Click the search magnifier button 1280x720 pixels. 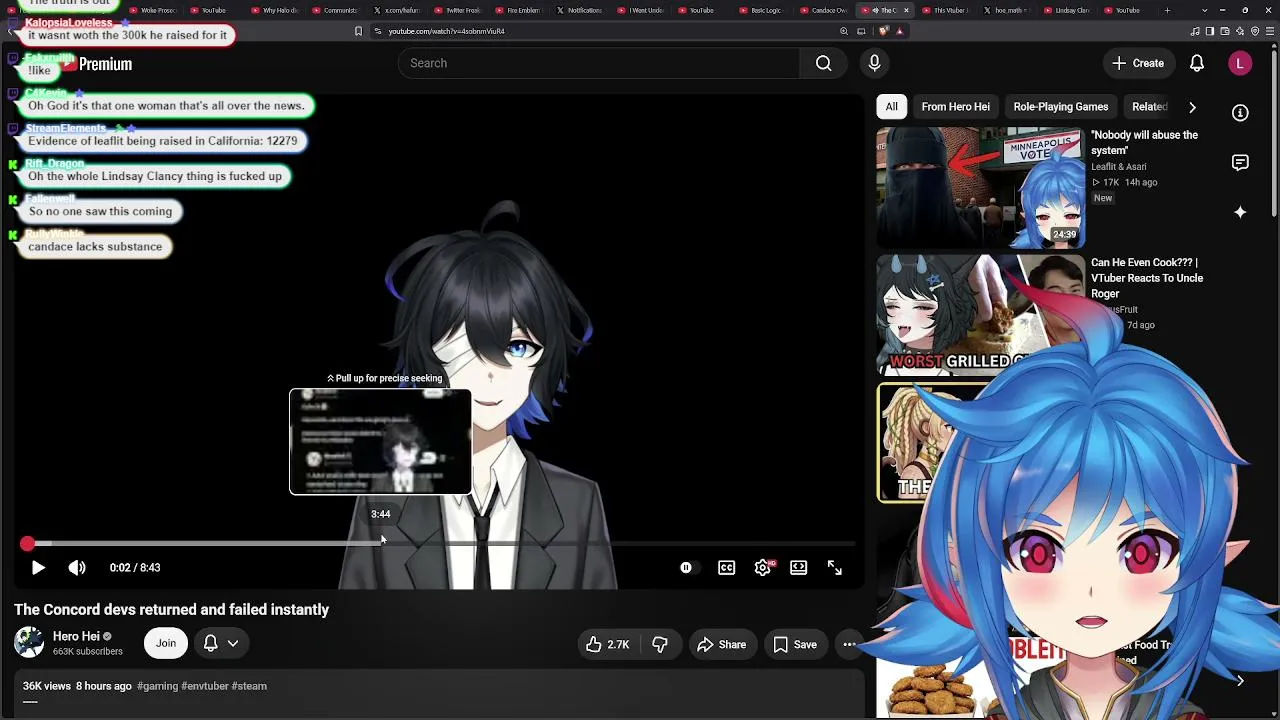tap(823, 63)
